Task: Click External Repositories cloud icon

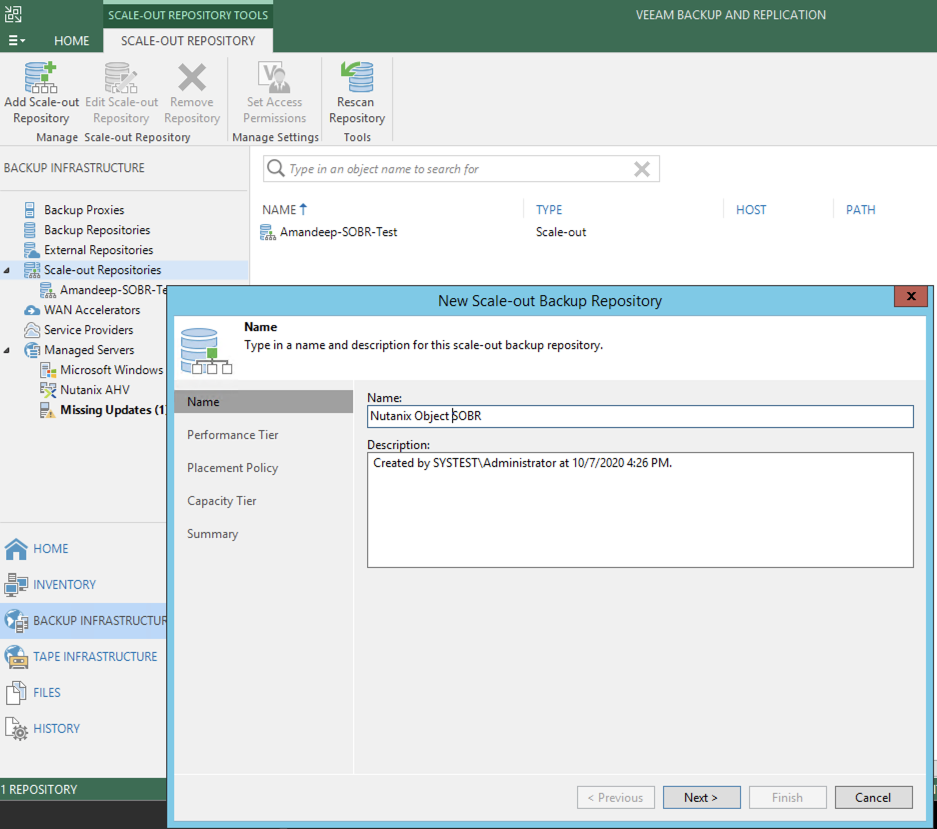Action: 32,250
